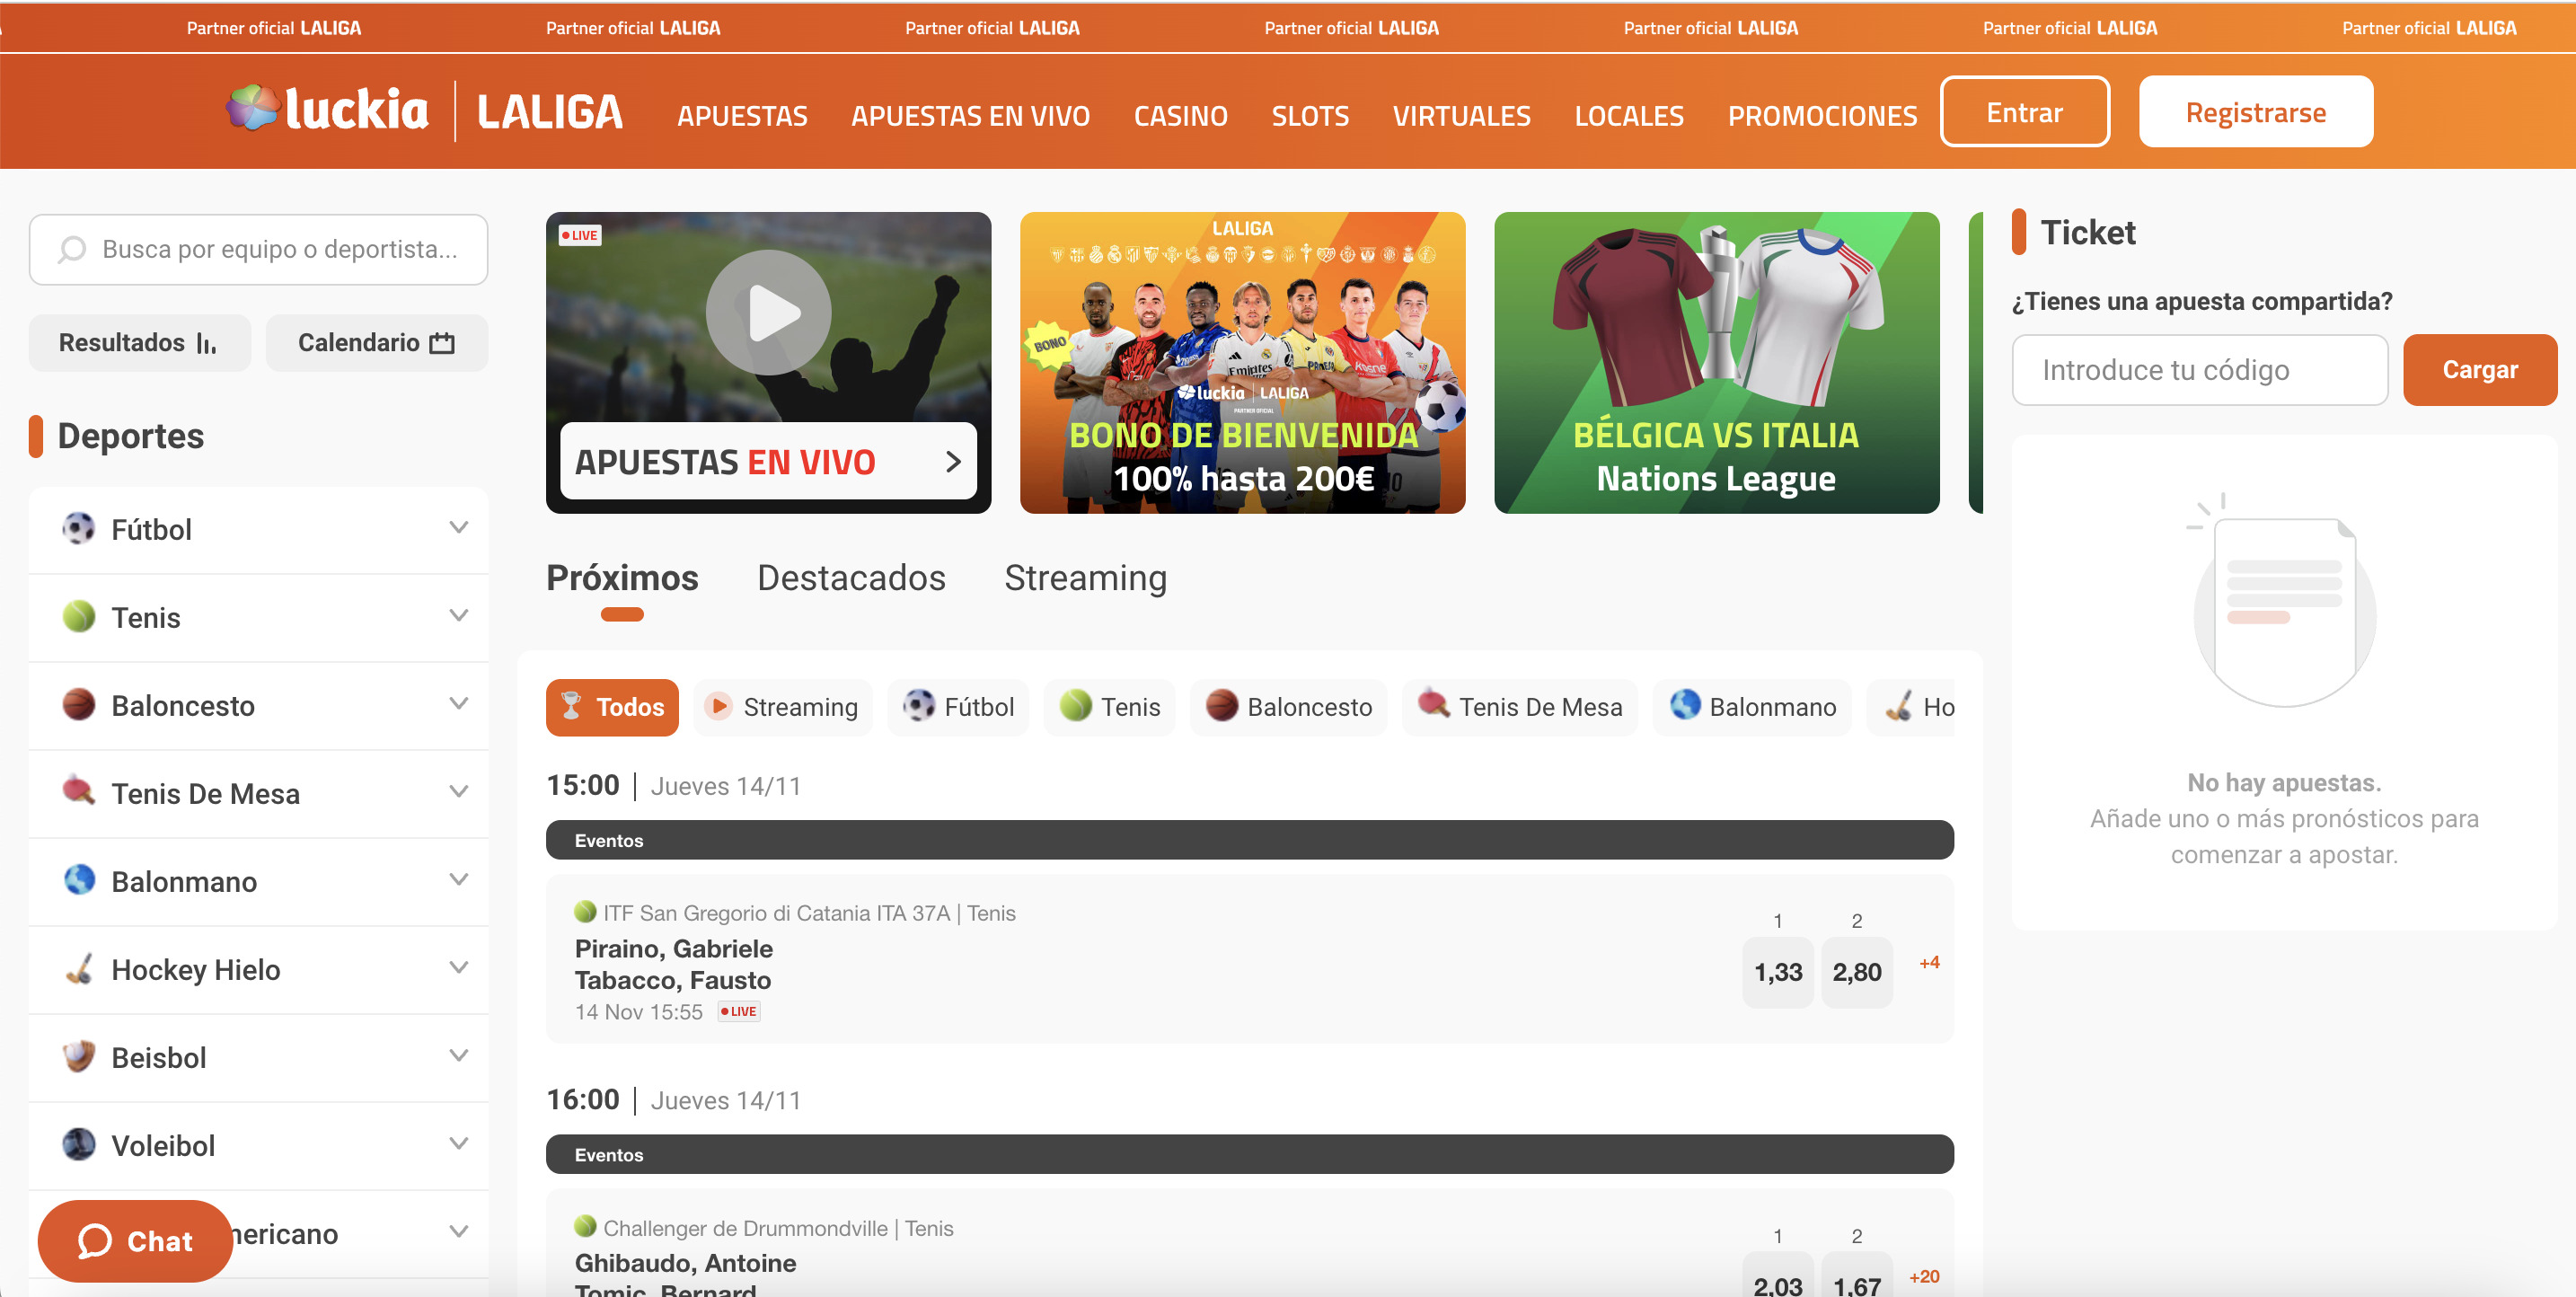Viewport: 2576px width, 1297px height.
Task: Expand the Hockey Hielo category
Action: pos(459,968)
